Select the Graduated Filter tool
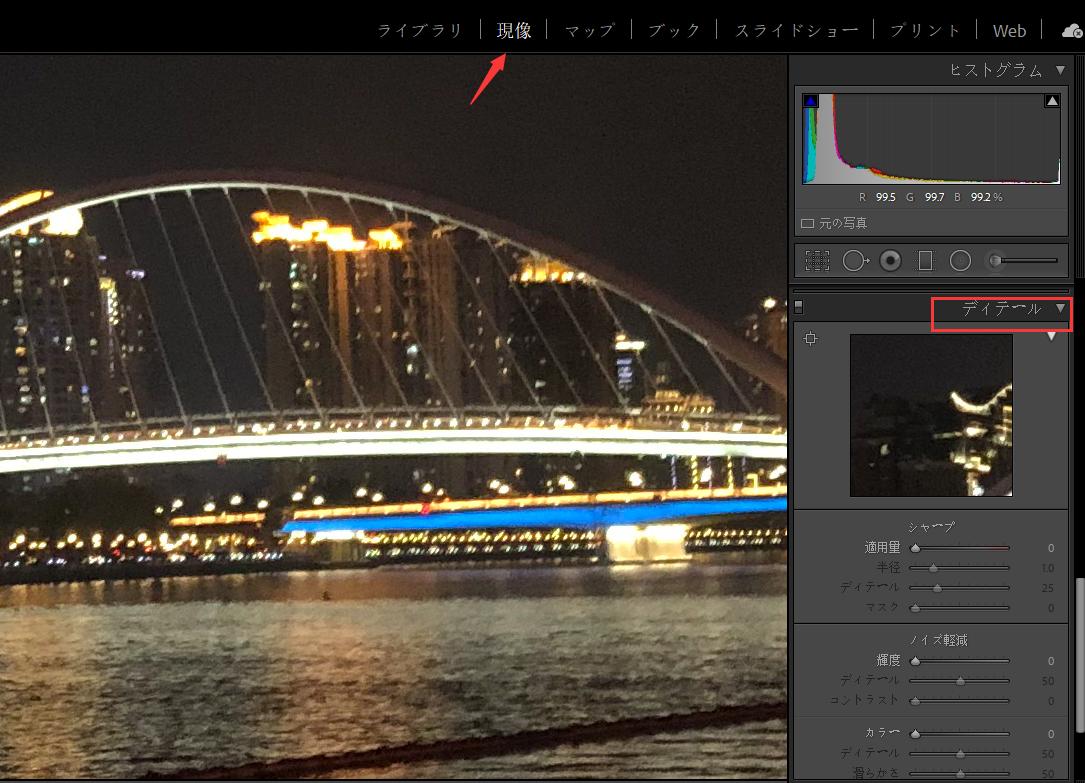The height and width of the screenshot is (783, 1085). (925, 261)
